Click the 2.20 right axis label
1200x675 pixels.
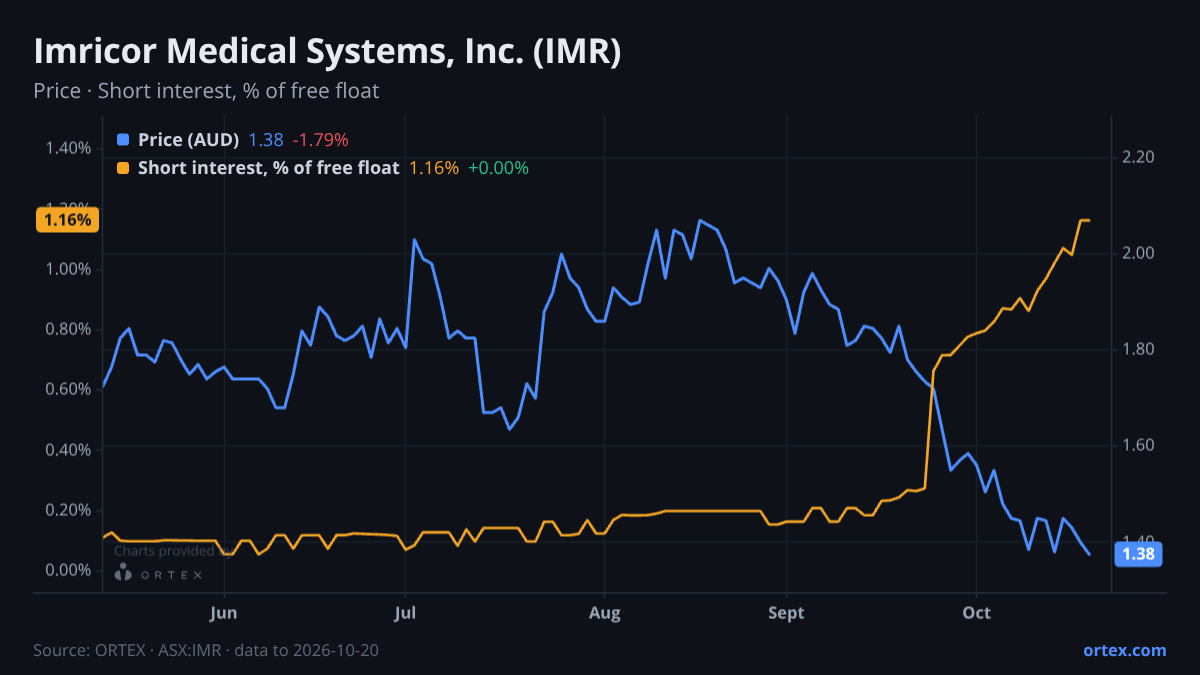click(1139, 157)
